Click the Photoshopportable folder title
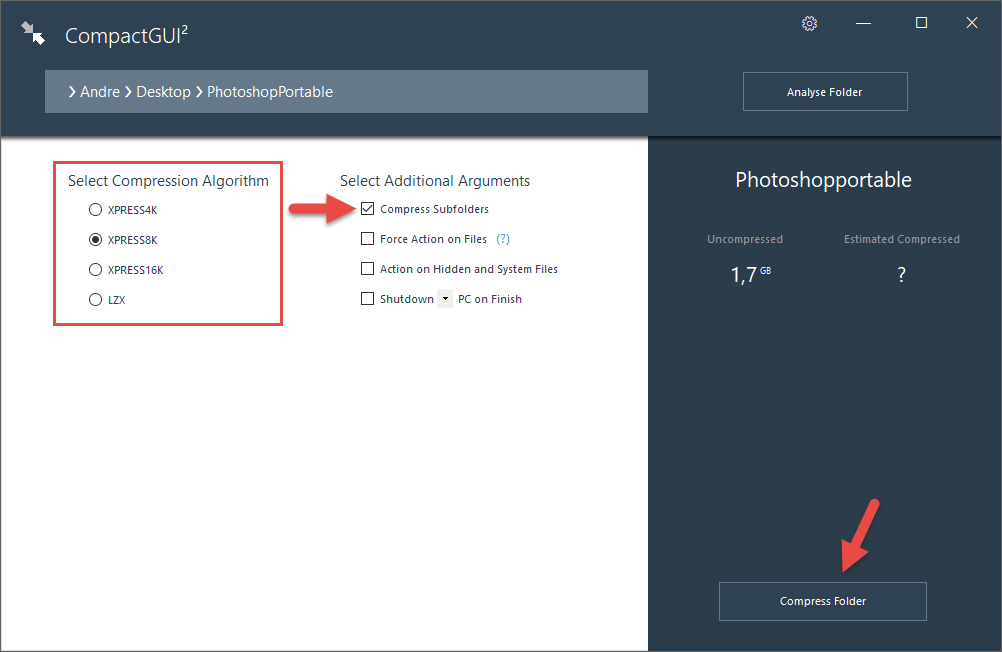This screenshot has width=1002, height=652. click(823, 180)
